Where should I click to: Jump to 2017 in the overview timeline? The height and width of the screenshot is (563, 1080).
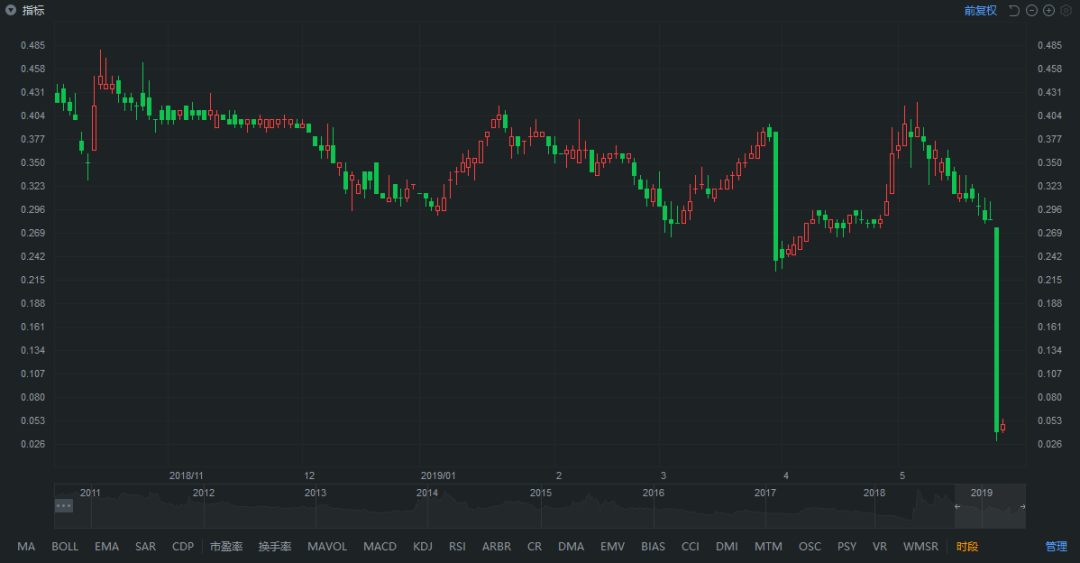point(765,493)
